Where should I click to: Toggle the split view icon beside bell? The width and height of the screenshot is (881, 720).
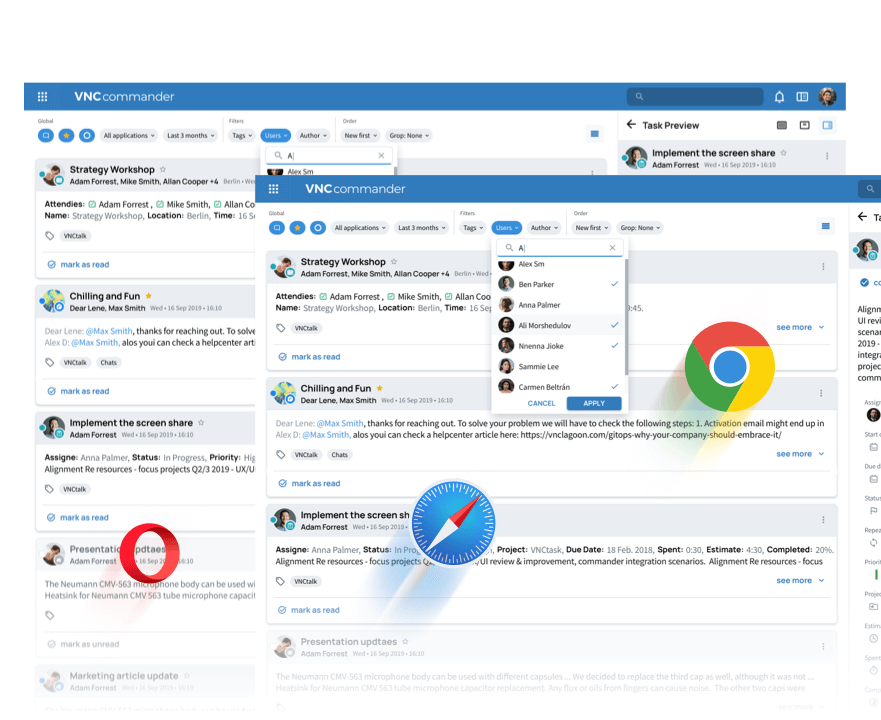(x=802, y=97)
